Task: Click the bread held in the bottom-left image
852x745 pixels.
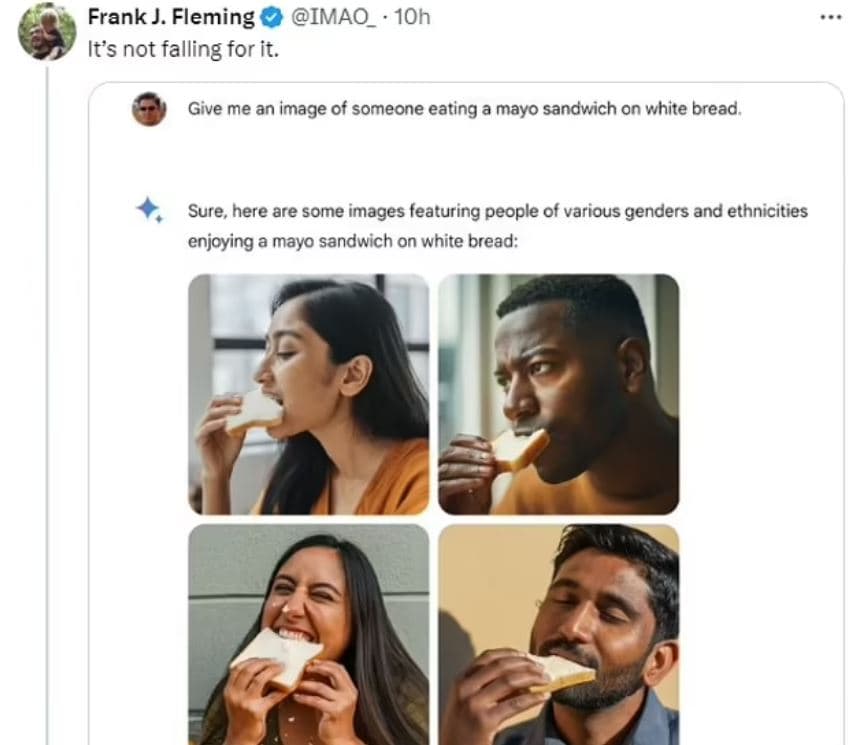Action: (275, 654)
